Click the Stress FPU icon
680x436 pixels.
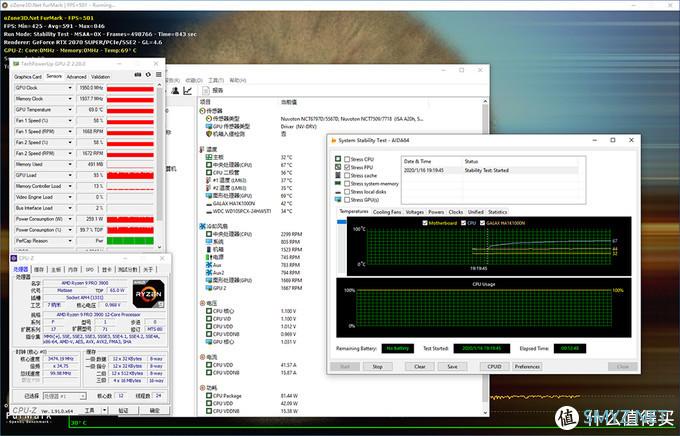point(338,167)
